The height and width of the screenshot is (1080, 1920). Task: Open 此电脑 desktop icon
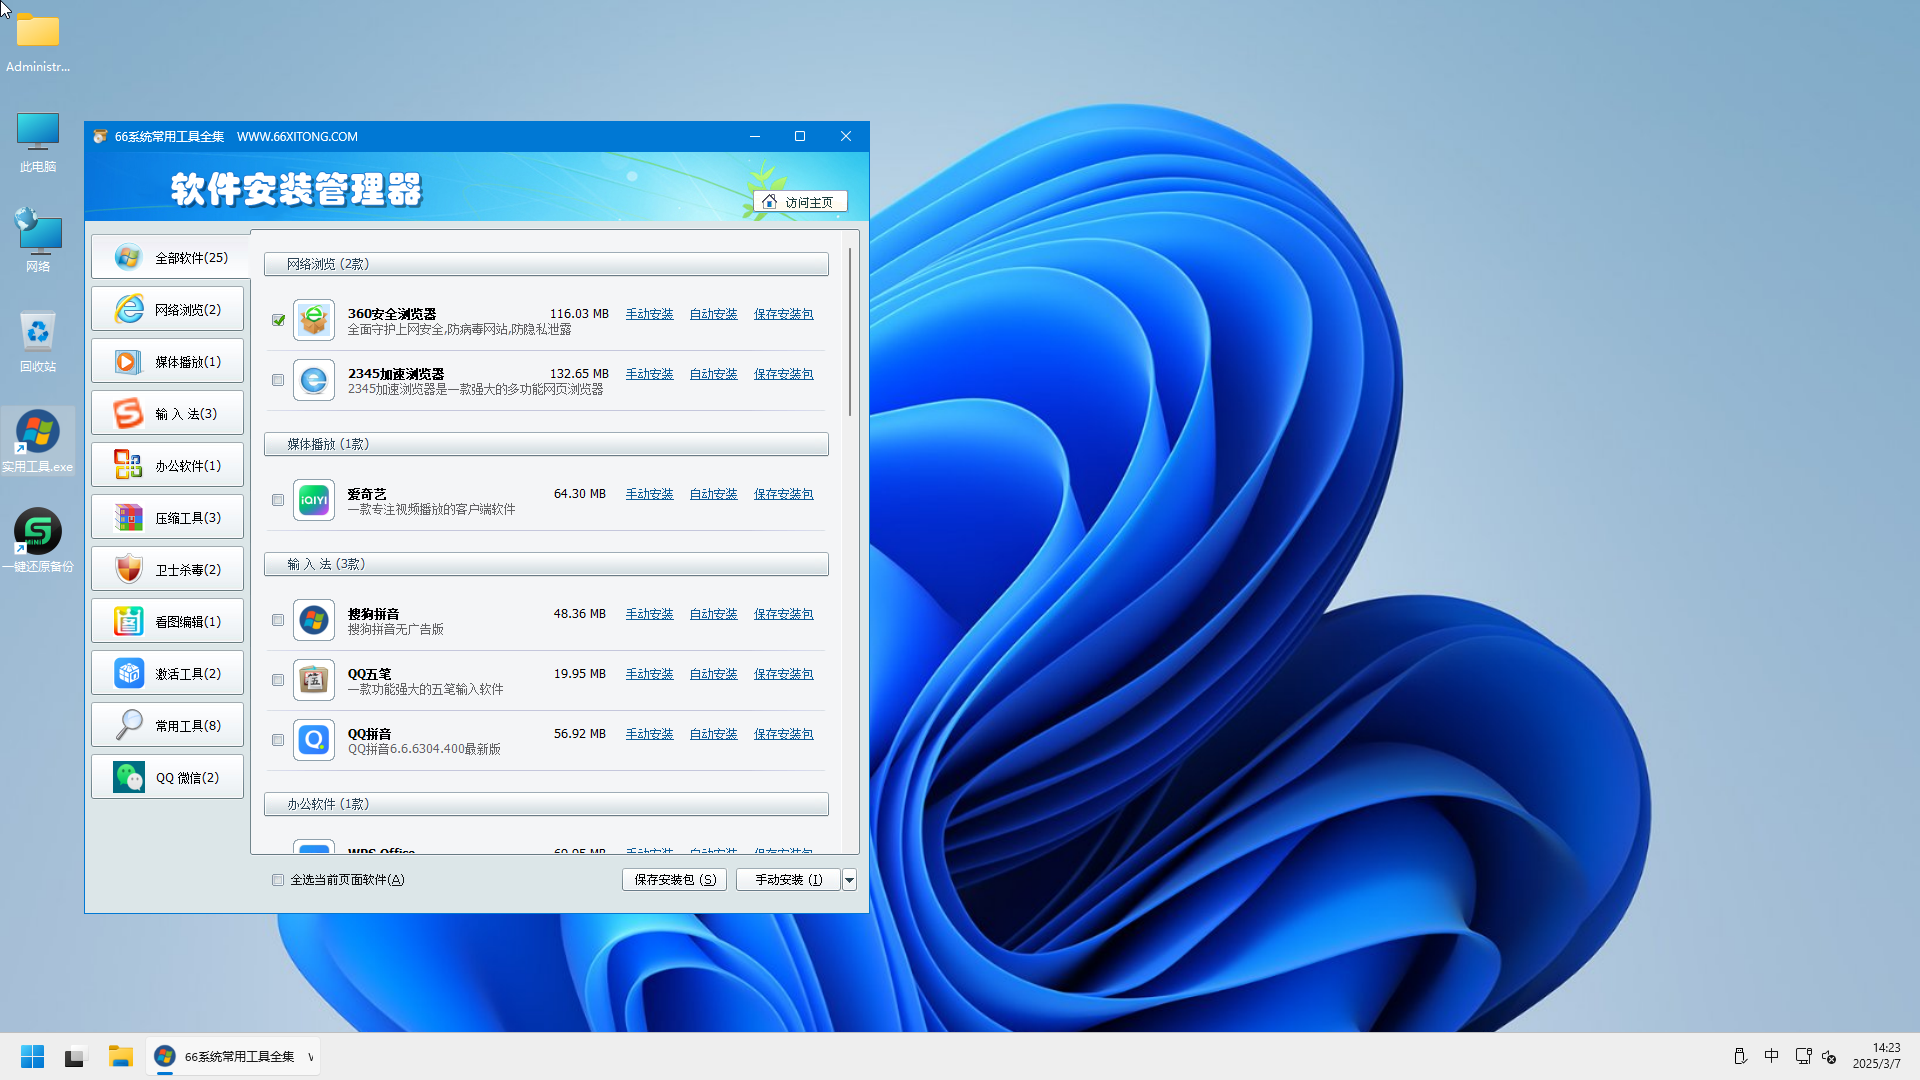pyautogui.click(x=38, y=142)
